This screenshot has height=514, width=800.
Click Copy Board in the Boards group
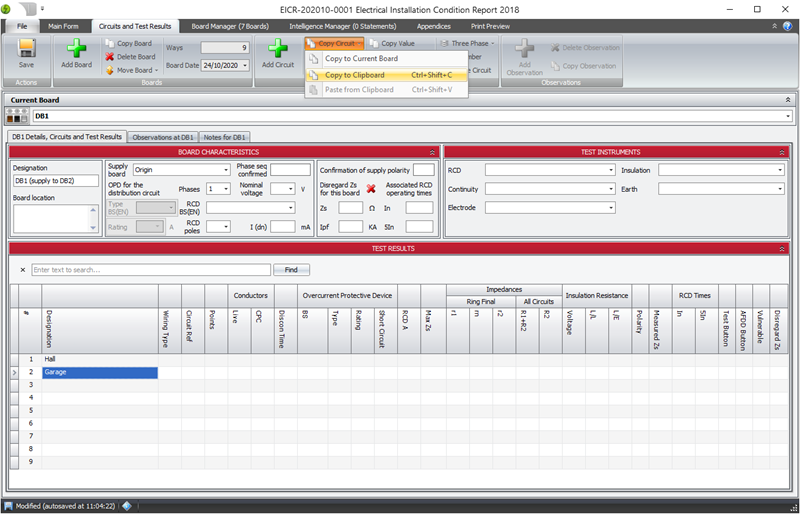click(x=129, y=43)
